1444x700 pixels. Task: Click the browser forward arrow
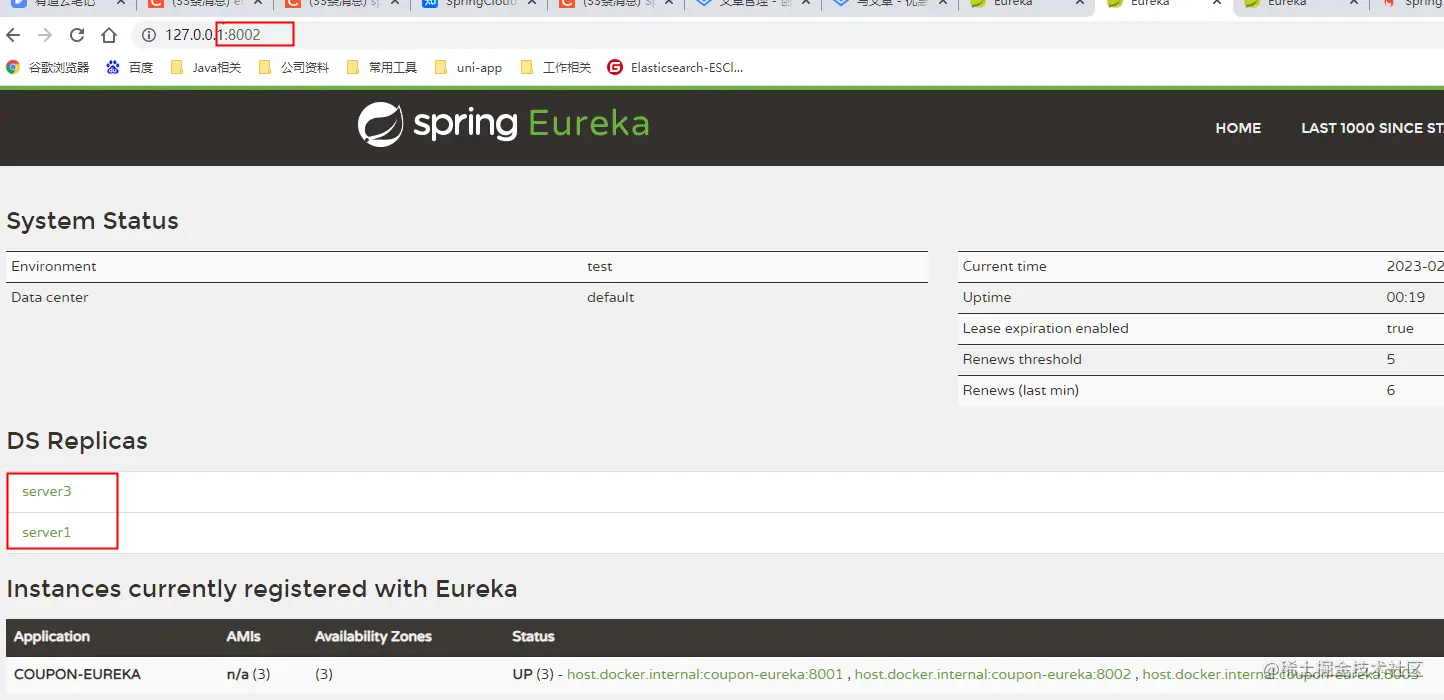pyautogui.click(x=45, y=35)
